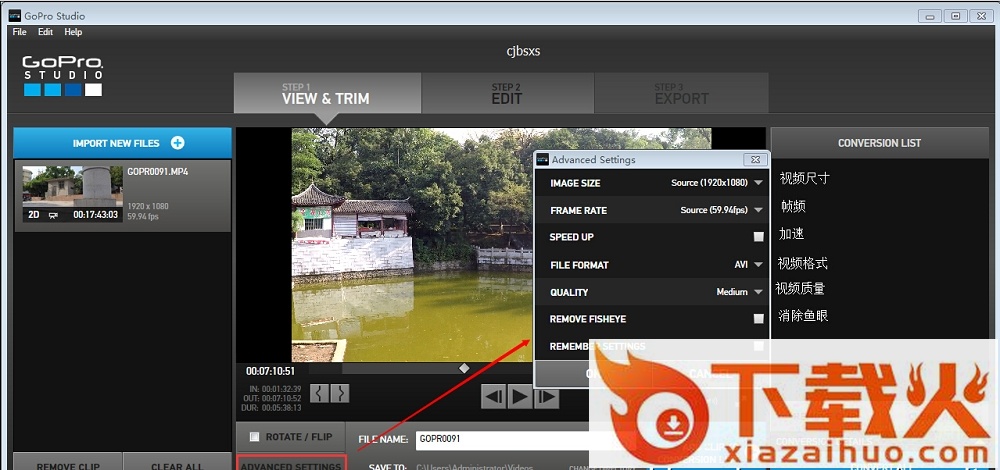Screen dimensions: 1000x470
Task: Click the GoPro Studio logo
Action: tap(62, 76)
